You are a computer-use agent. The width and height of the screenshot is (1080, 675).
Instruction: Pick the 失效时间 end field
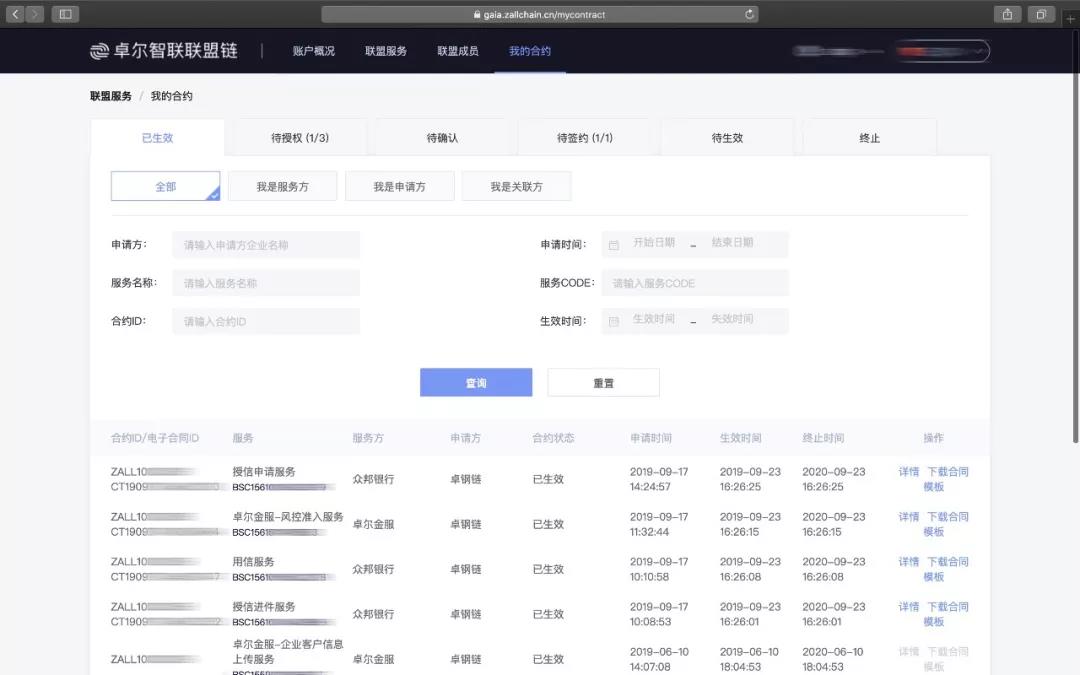tap(732, 319)
